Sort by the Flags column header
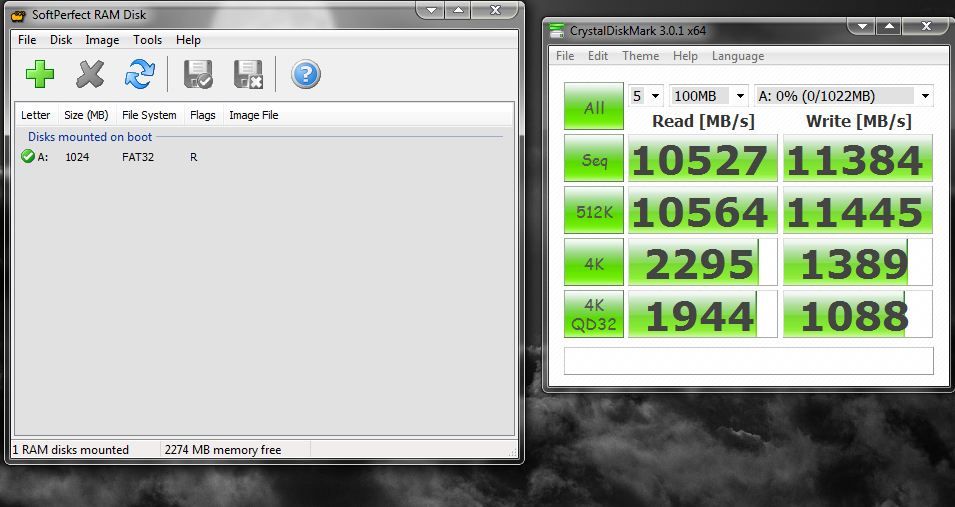 (x=202, y=115)
